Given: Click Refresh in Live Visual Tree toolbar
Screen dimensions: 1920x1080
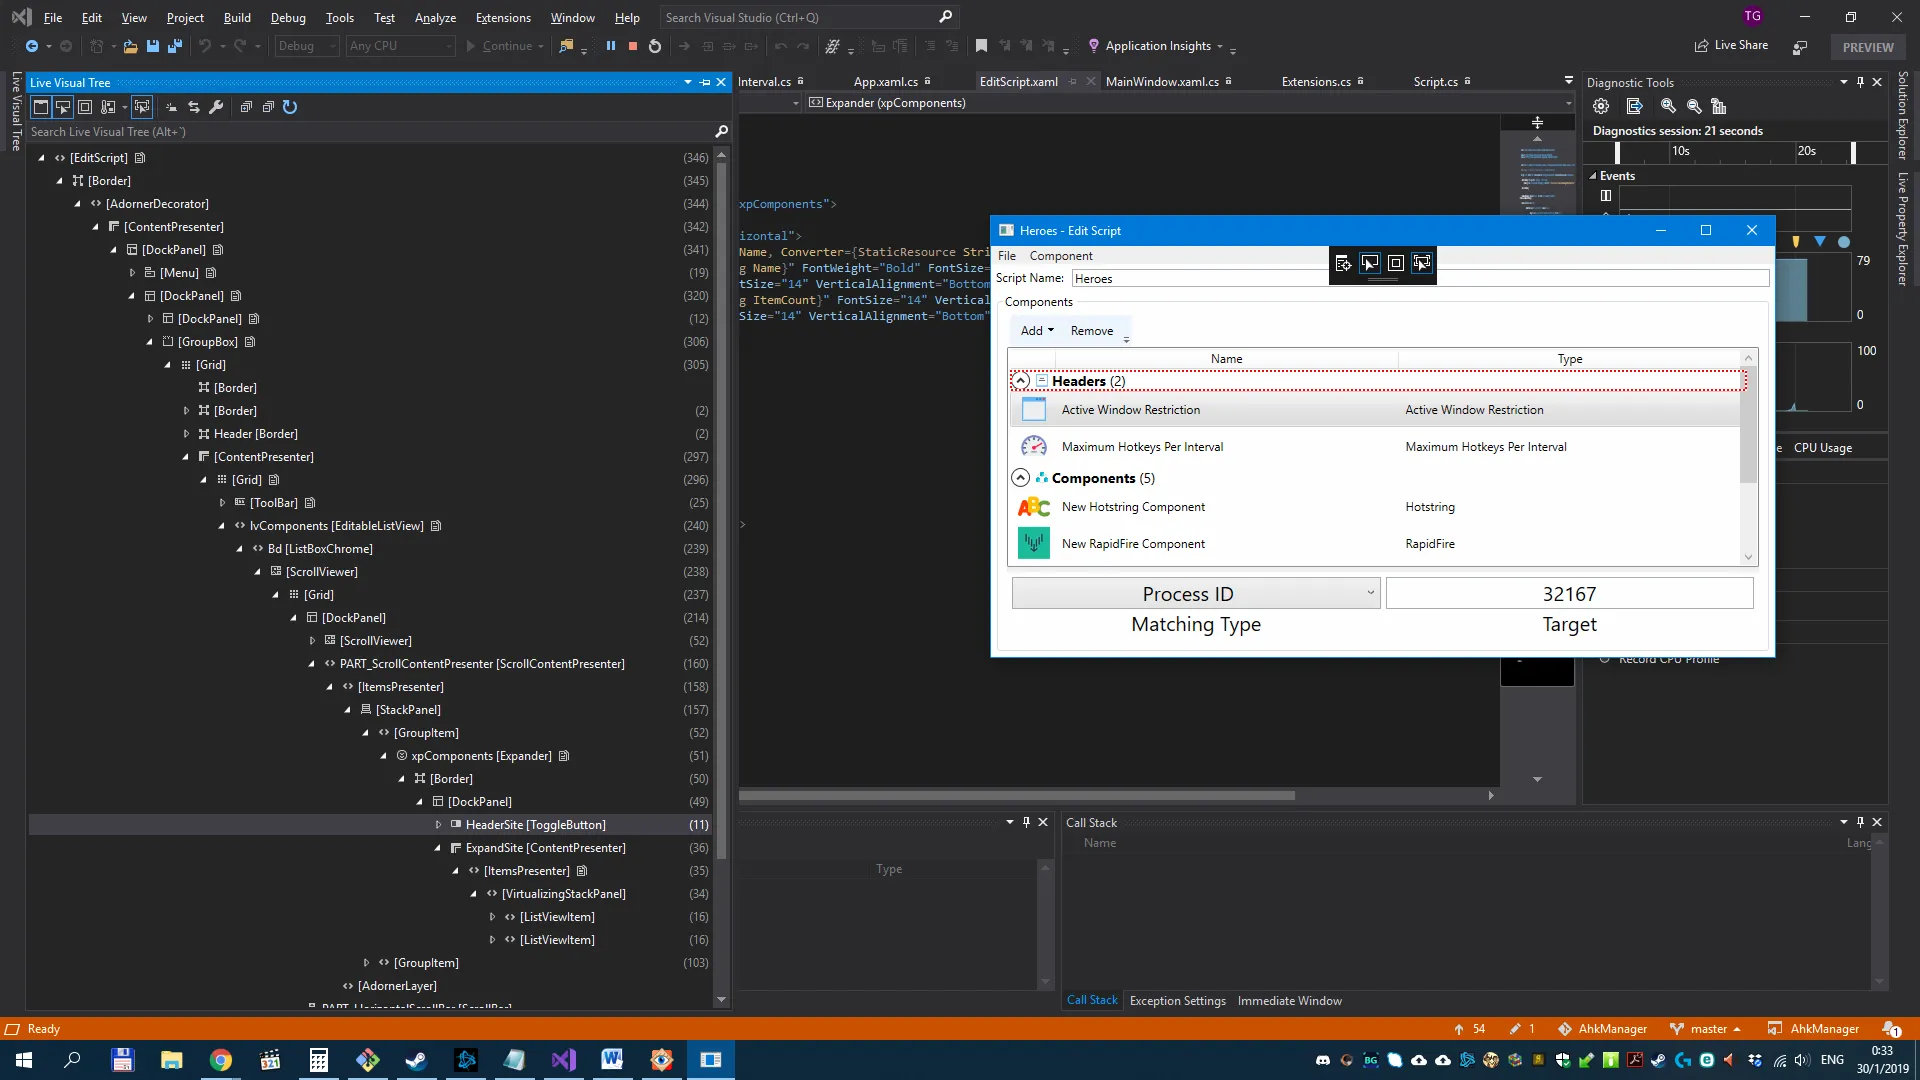Looking at the screenshot, I should [x=290, y=107].
